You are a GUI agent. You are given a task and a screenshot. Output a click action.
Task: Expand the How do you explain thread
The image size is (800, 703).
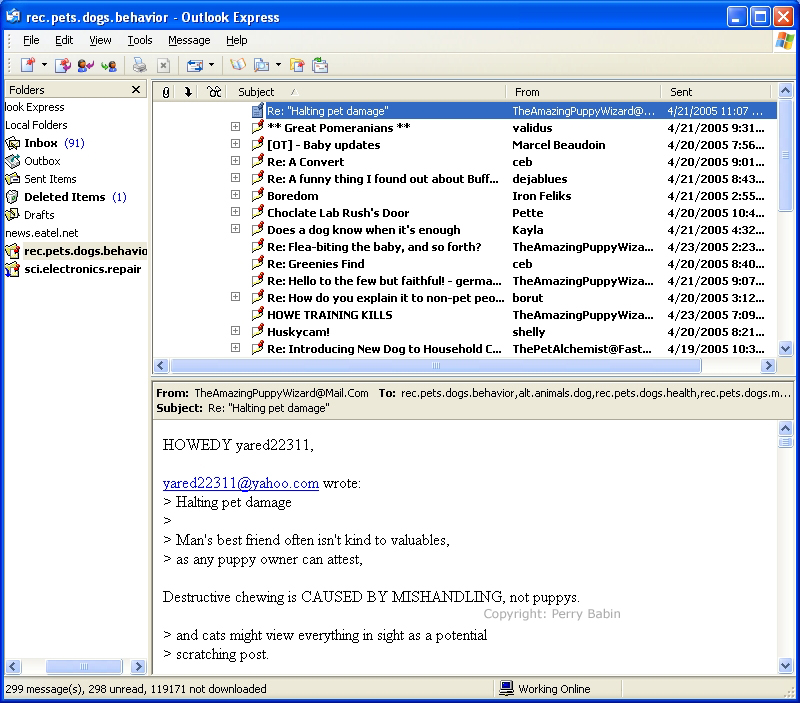click(235, 296)
